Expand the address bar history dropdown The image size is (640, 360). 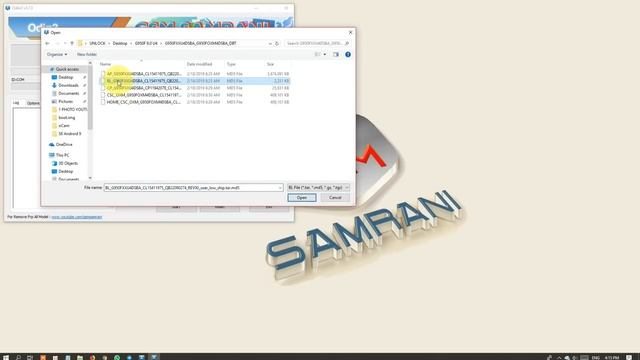270,43
